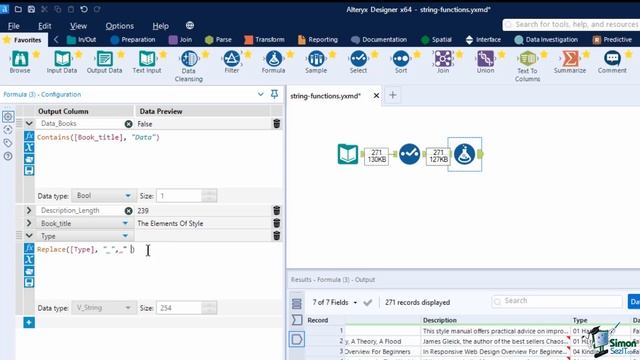Save the Type expression
Viewport: 640px width, 360px height.
tap(29, 282)
